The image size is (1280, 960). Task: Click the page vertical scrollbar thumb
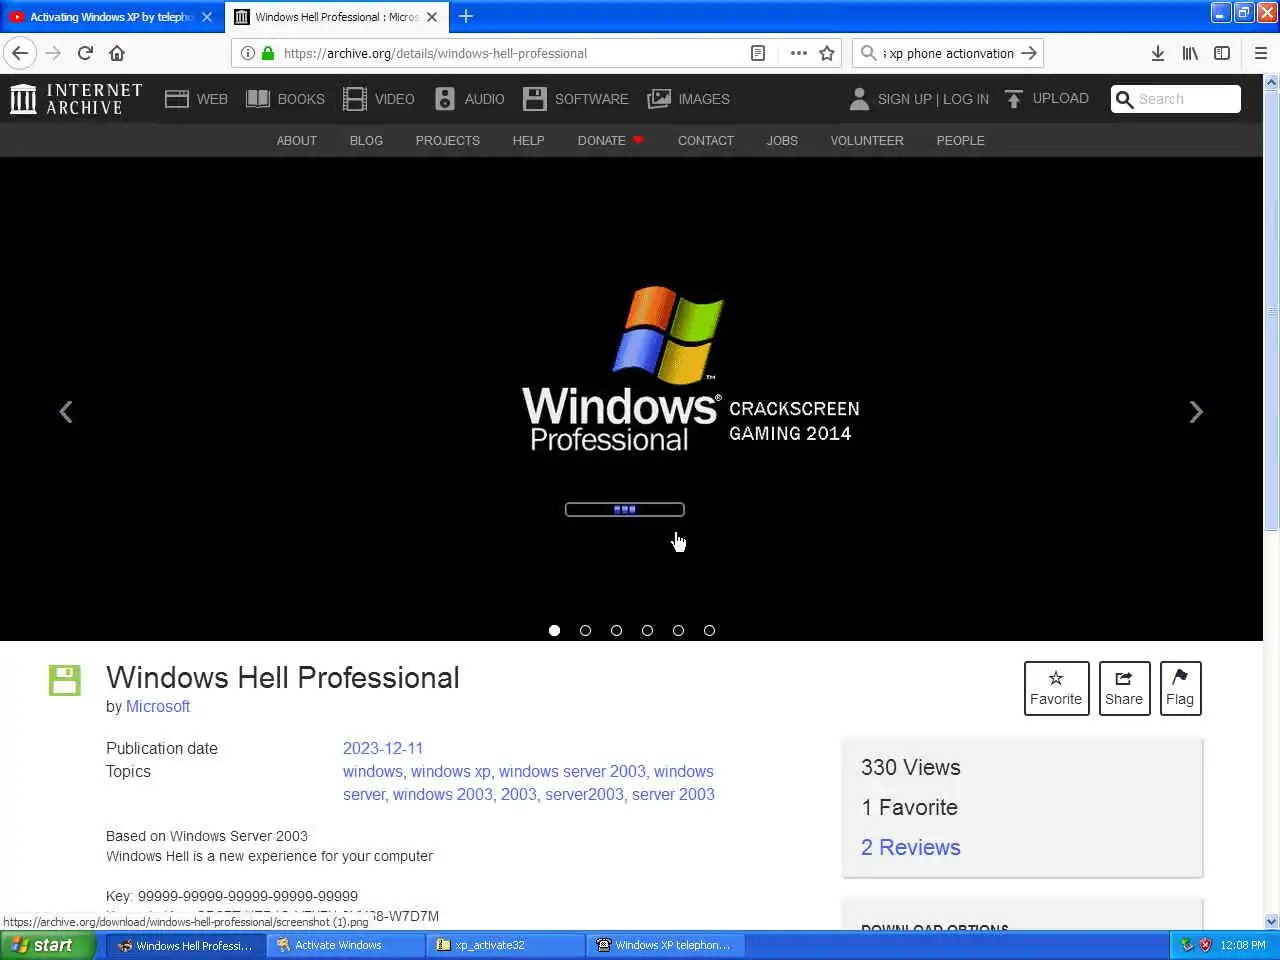tap(1272, 309)
